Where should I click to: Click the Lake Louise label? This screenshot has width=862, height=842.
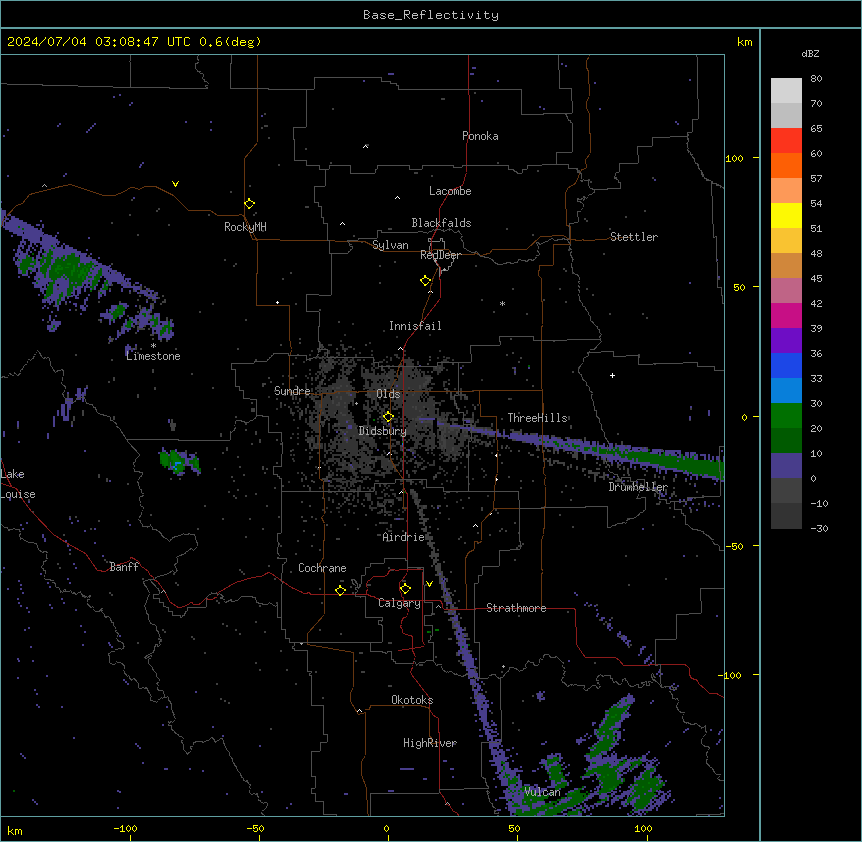18,484
